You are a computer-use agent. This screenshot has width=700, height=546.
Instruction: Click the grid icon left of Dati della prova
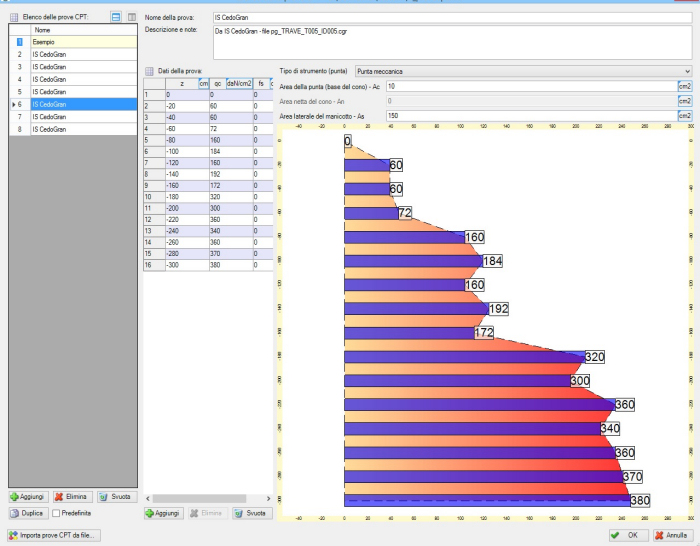[x=150, y=71]
